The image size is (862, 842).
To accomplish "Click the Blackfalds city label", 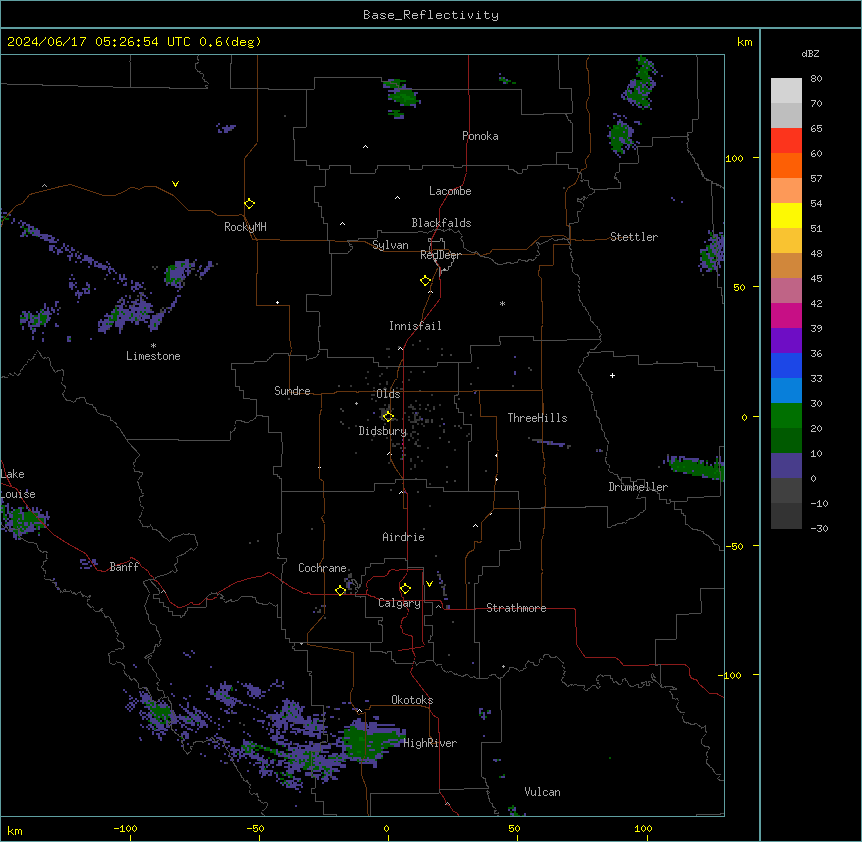I will pos(441,223).
